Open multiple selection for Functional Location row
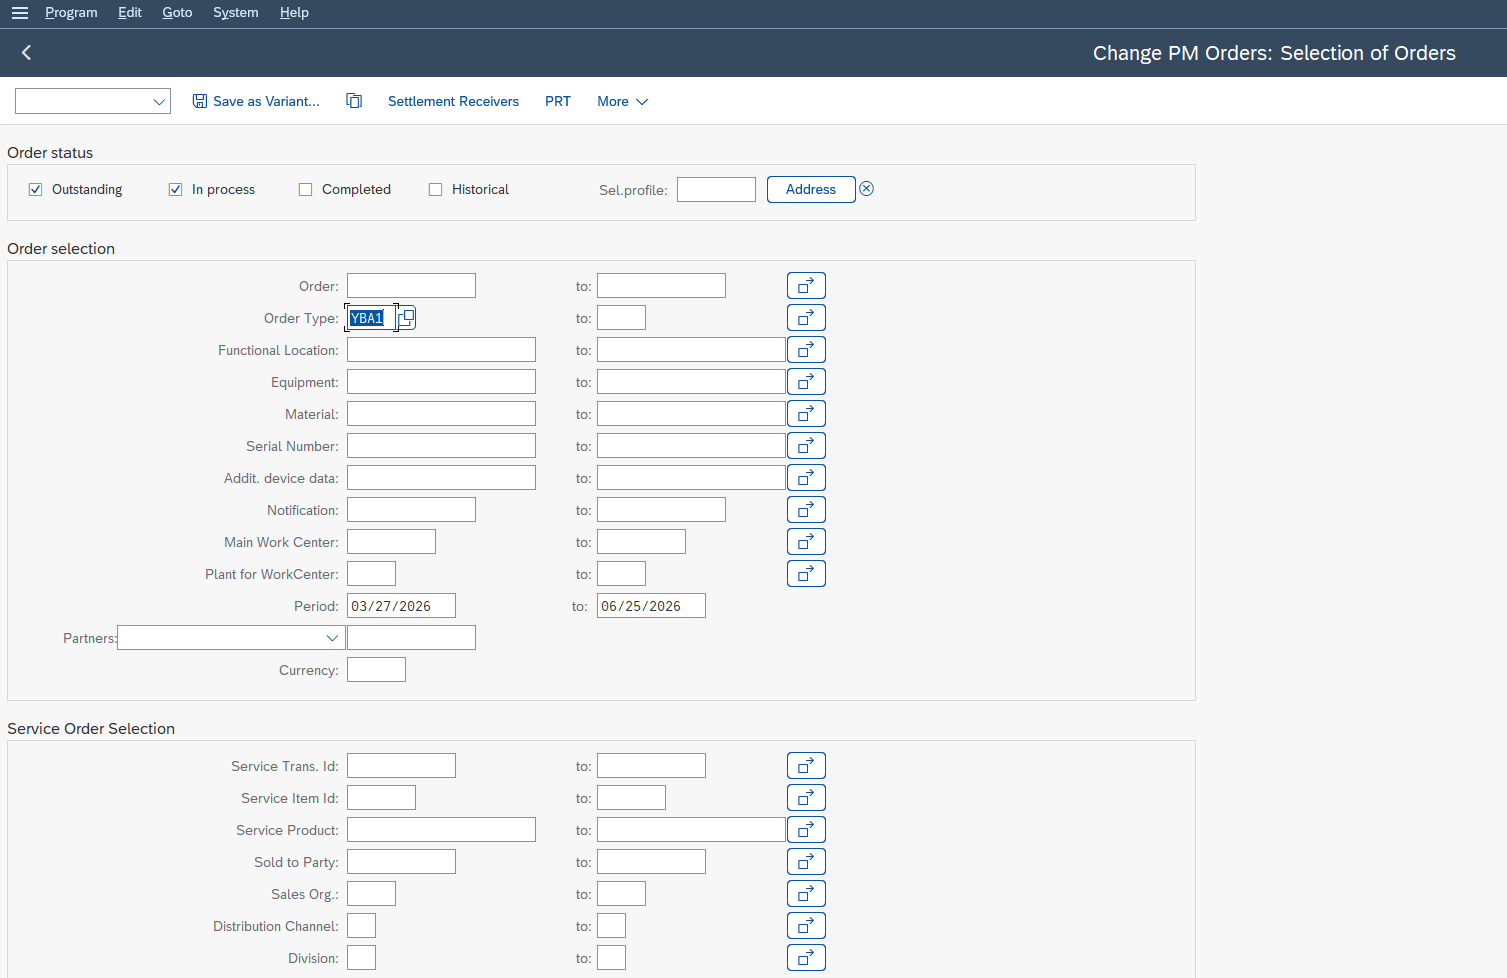Viewport: 1507px width, 978px height. coord(806,350)
